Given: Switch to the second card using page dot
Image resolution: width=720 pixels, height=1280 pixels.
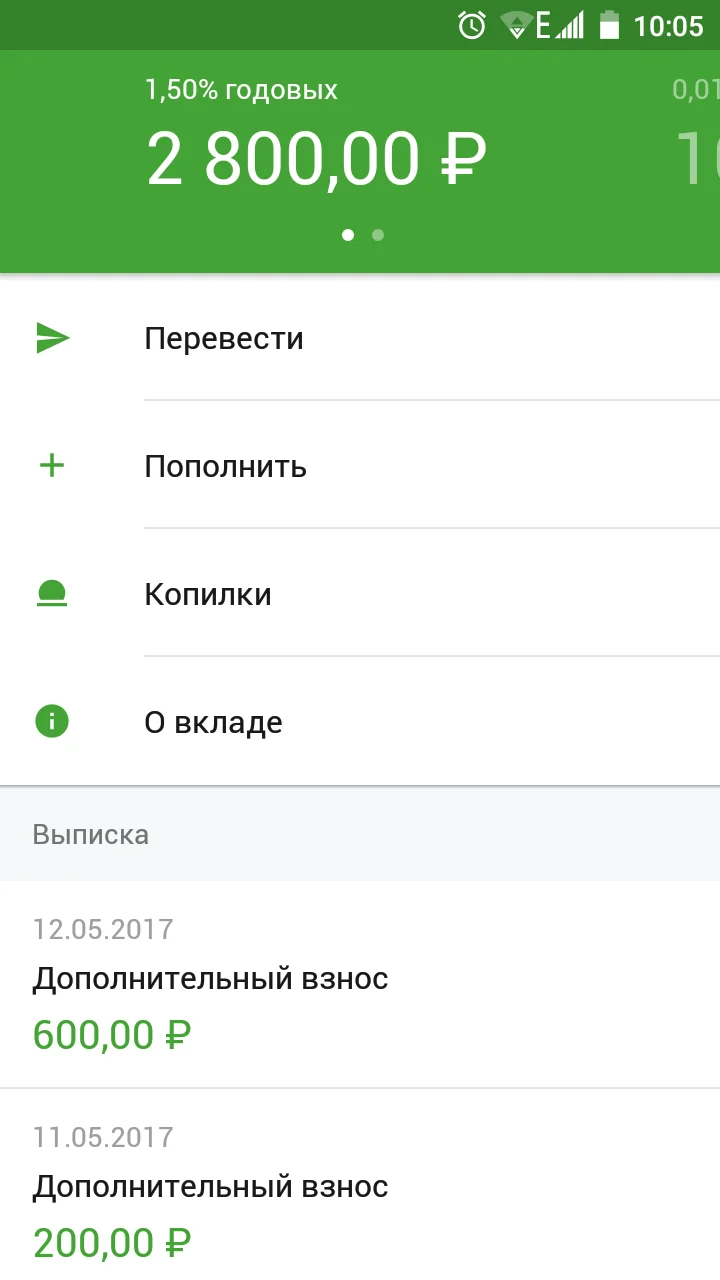Looking at the screenshot, I should [378, 234].
